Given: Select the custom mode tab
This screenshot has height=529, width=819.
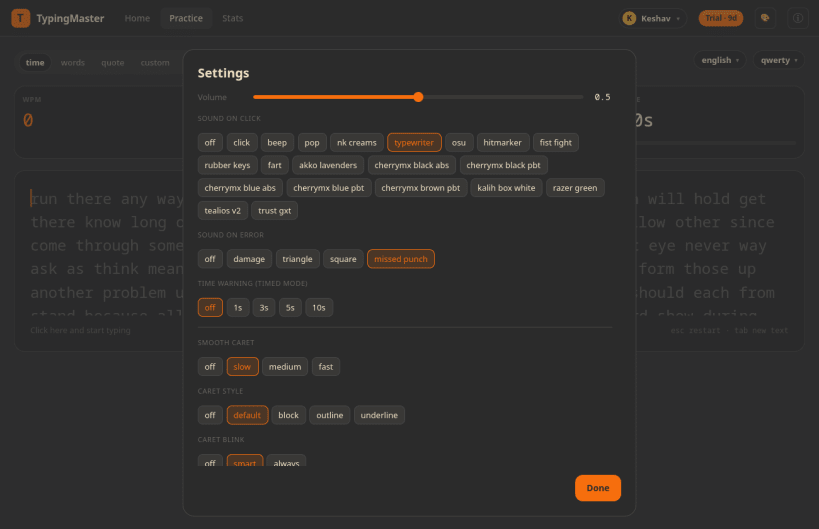Looking at the screenshot, I should pos(155,63).
